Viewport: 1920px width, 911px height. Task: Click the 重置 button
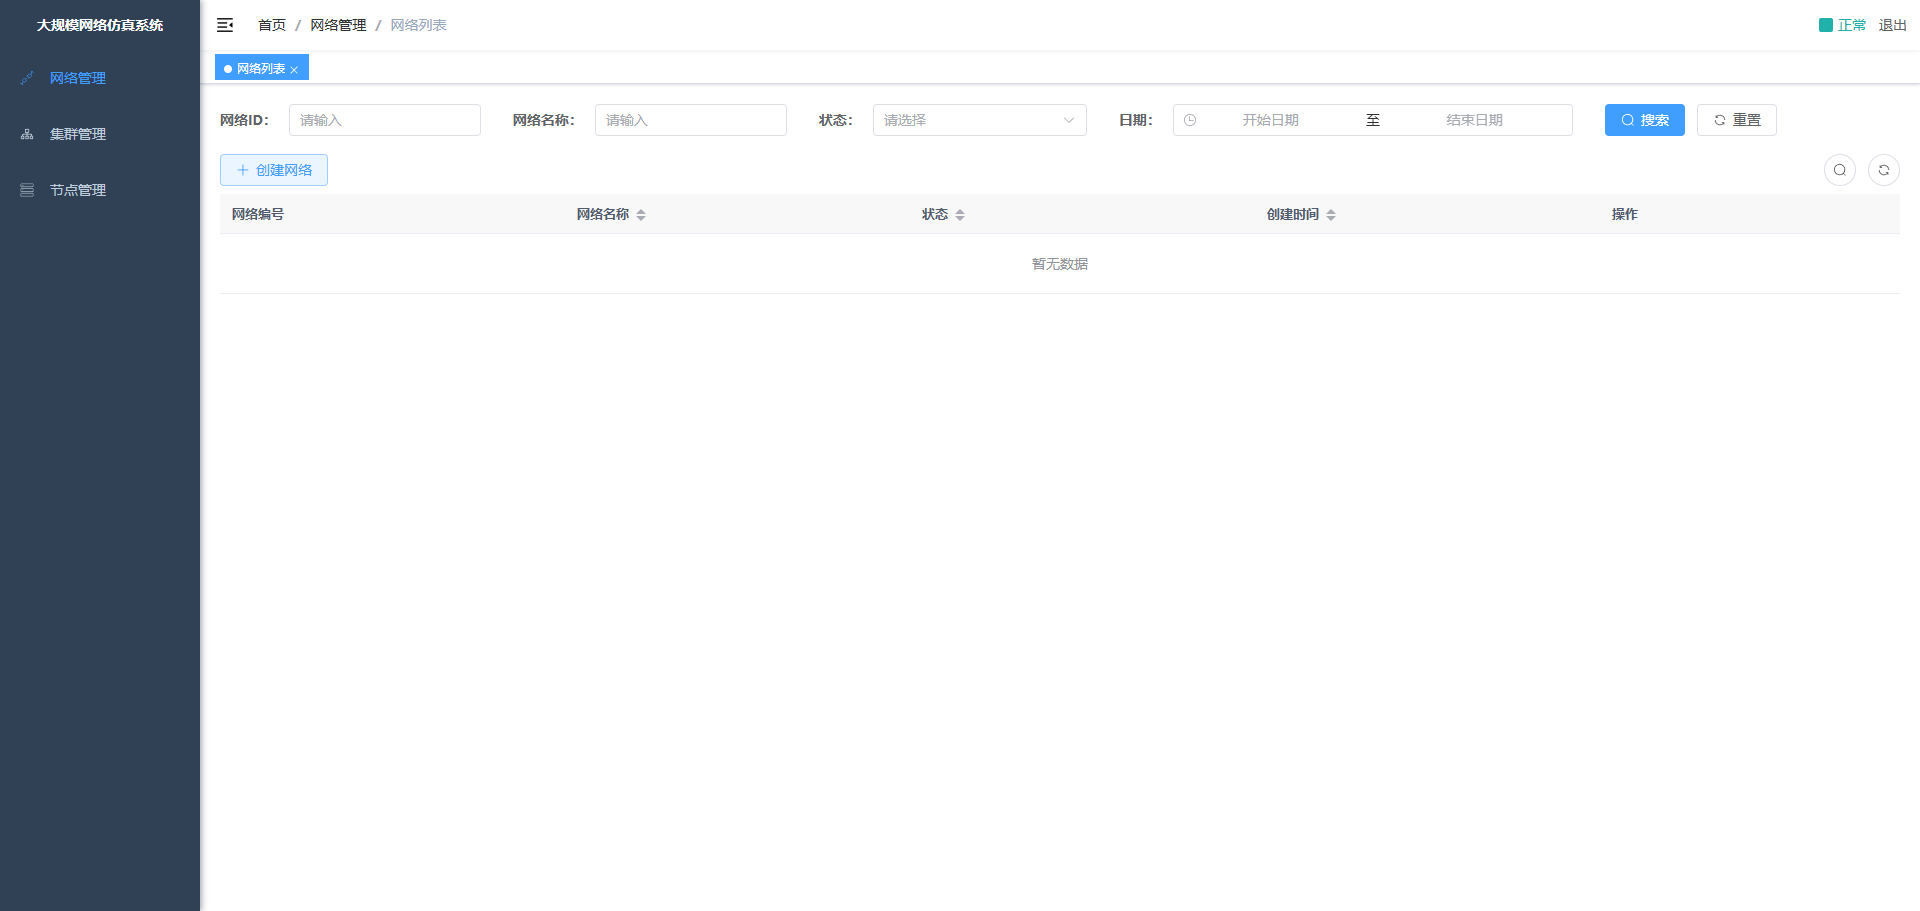tap(1736, 120)
